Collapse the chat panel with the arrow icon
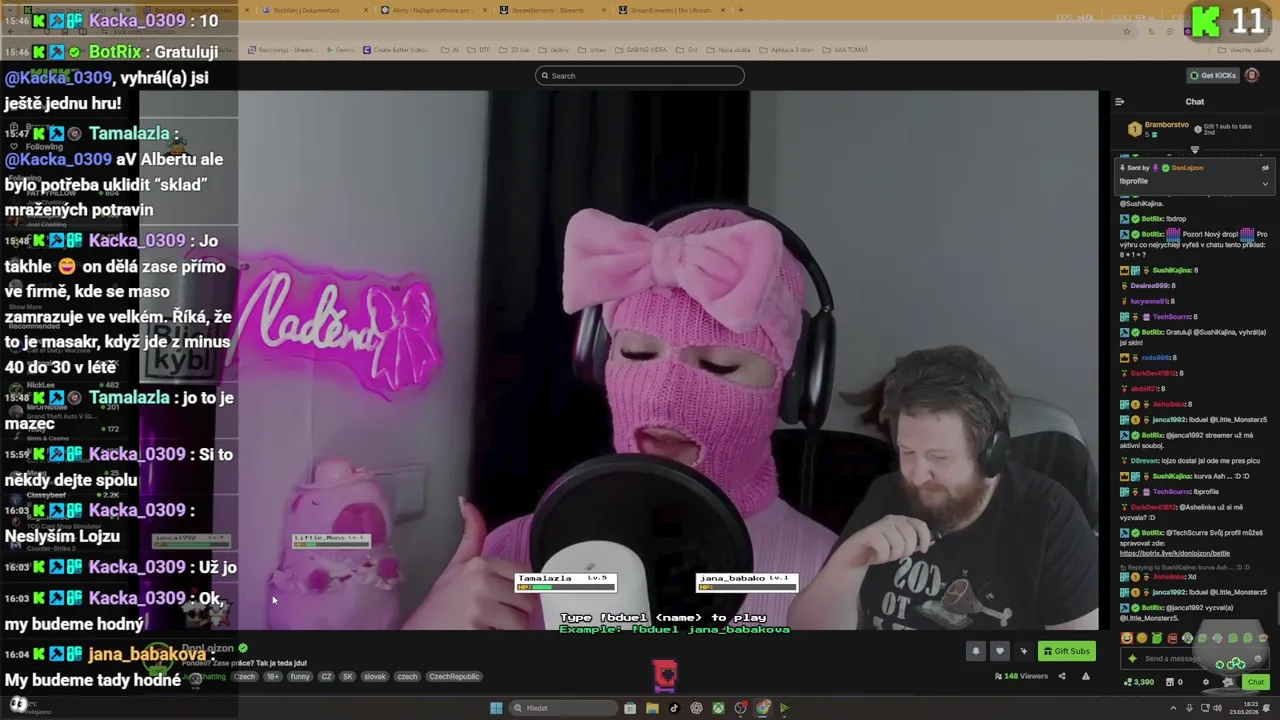This screenshot has height=720, width=1280. pos(1119,102)
